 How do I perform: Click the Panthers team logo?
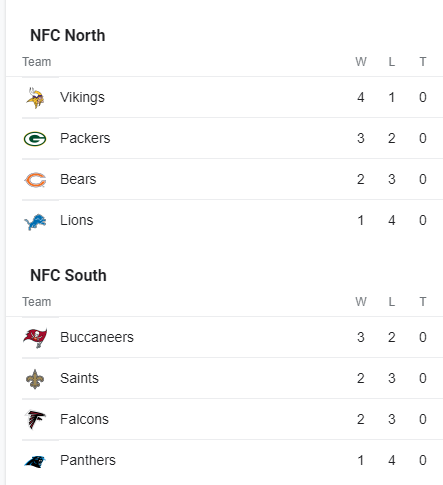[35, 461]
